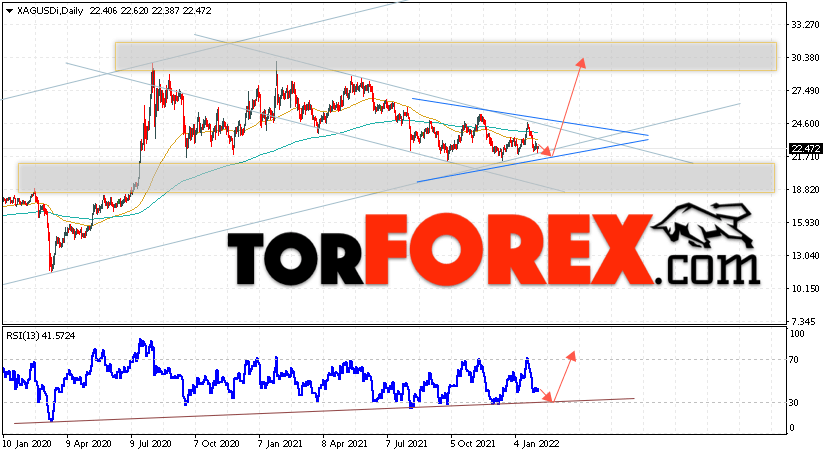Click the 8 Apr 2021 date label

(x=344, y=443)
